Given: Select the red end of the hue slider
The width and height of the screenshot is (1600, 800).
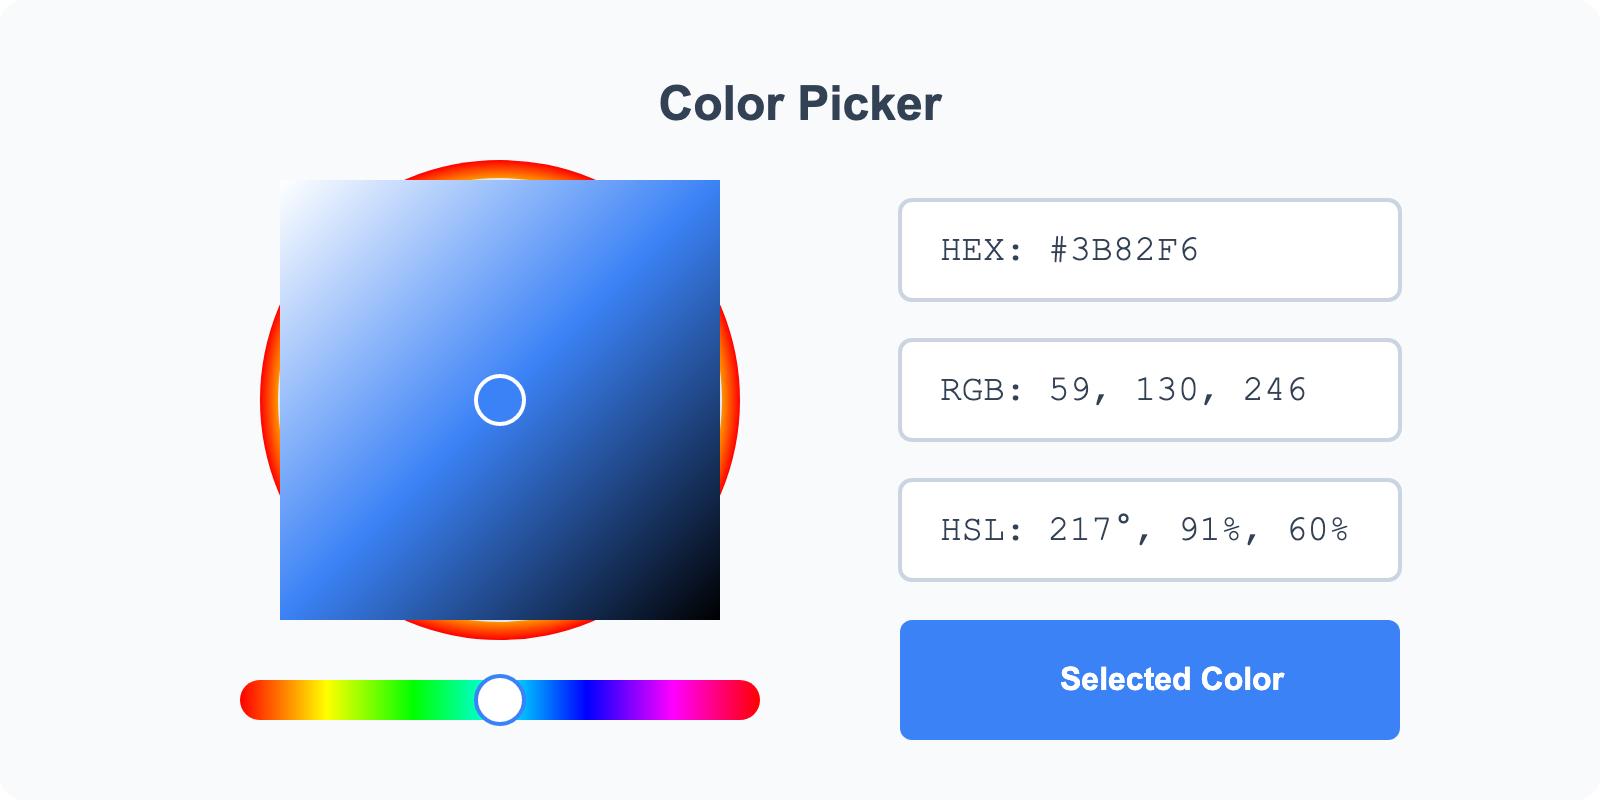Looking at the screenshot, I should tap(250, 700).
